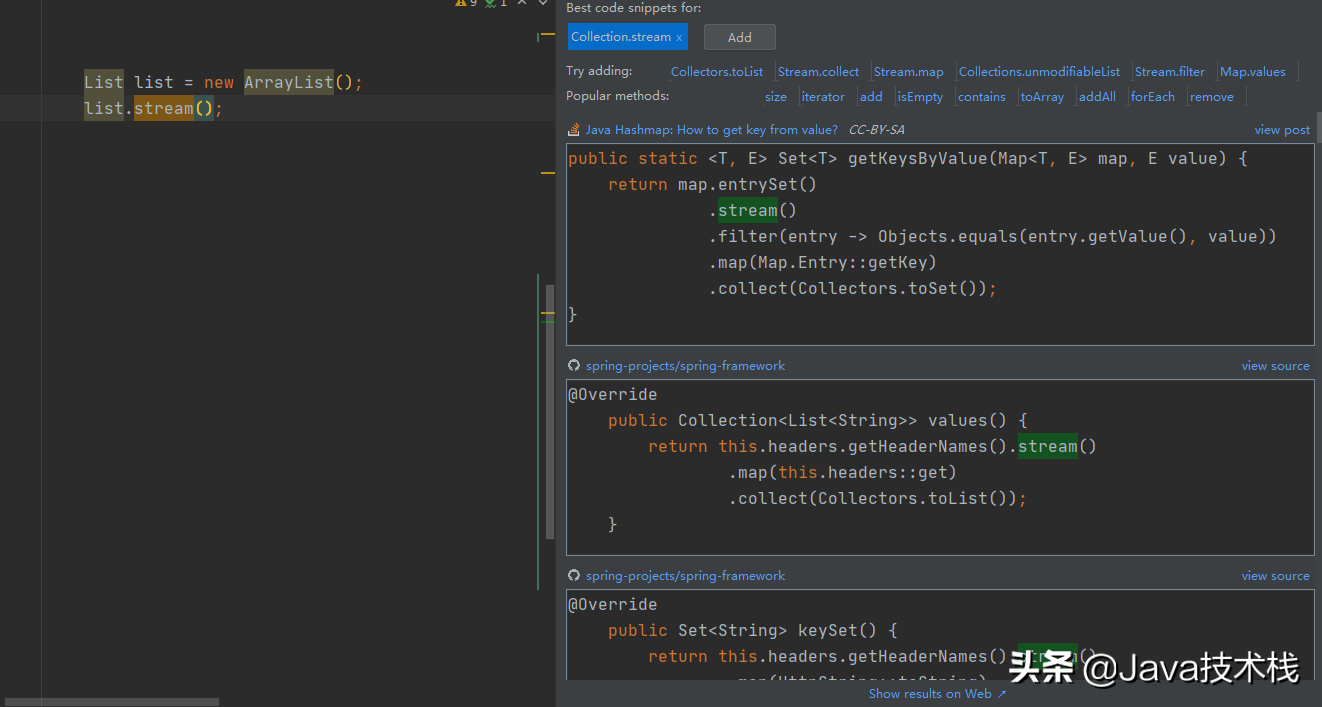Select the popular method add
The height and width of the screenshot is (707, 1322).
871,97
